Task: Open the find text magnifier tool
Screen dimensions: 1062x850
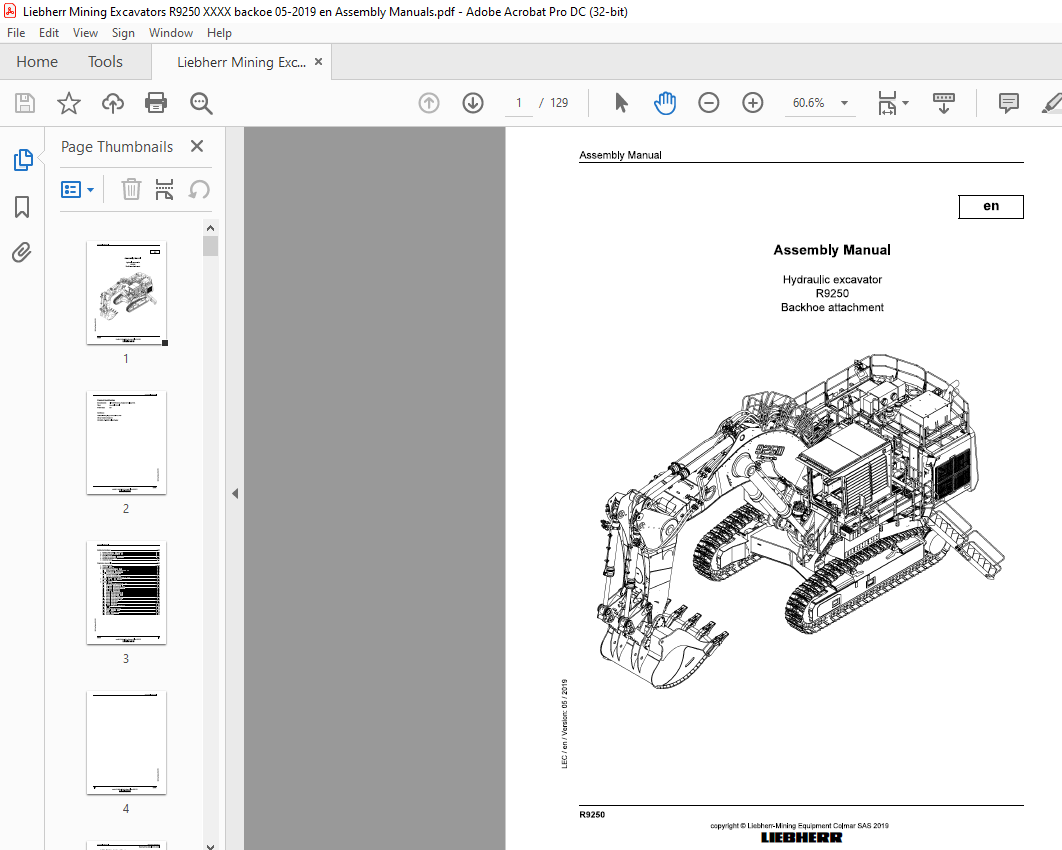Action: click(201, 103)
